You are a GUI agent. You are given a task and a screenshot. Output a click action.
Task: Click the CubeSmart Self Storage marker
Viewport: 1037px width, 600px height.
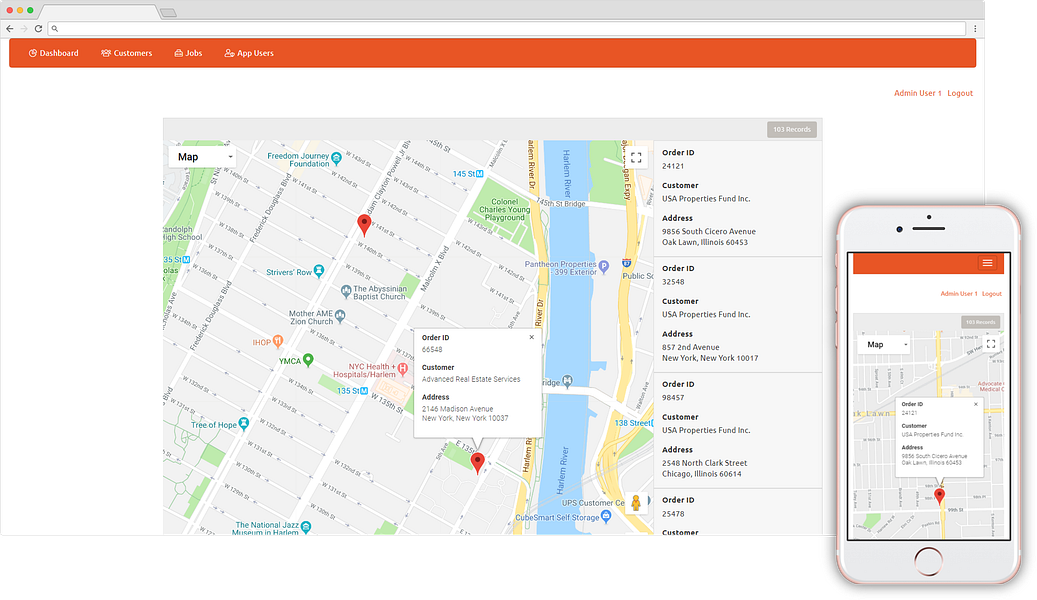pyautogui.click(x=606, y=516)
